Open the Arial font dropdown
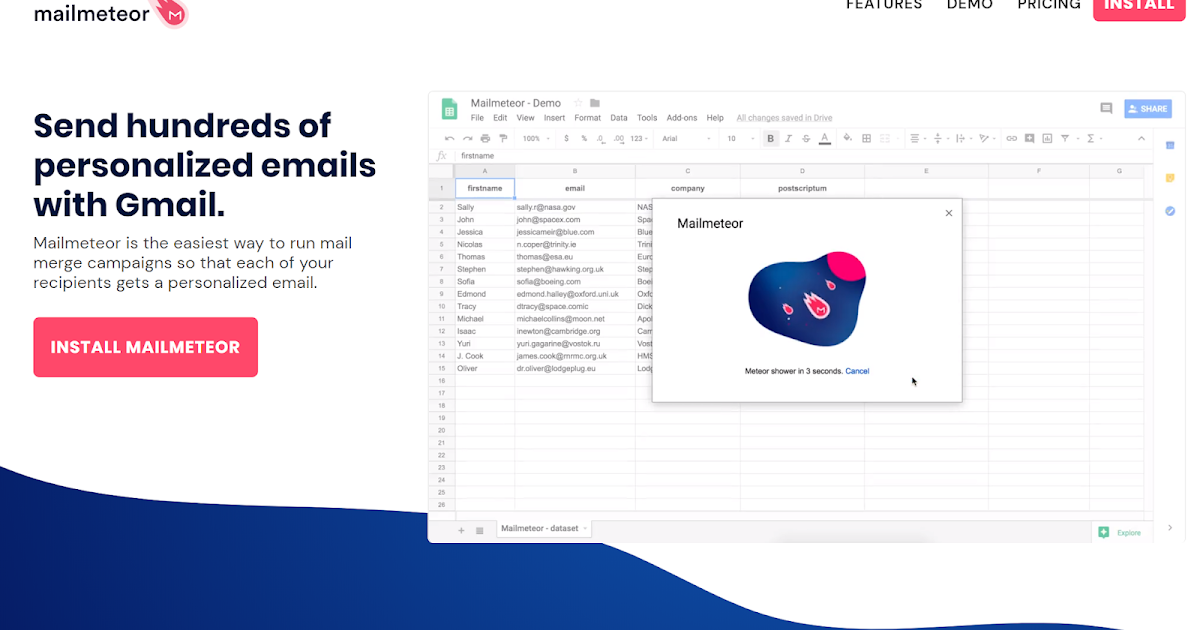The width and height of the screenshot is (1200, 630). [x=687, y=138]
